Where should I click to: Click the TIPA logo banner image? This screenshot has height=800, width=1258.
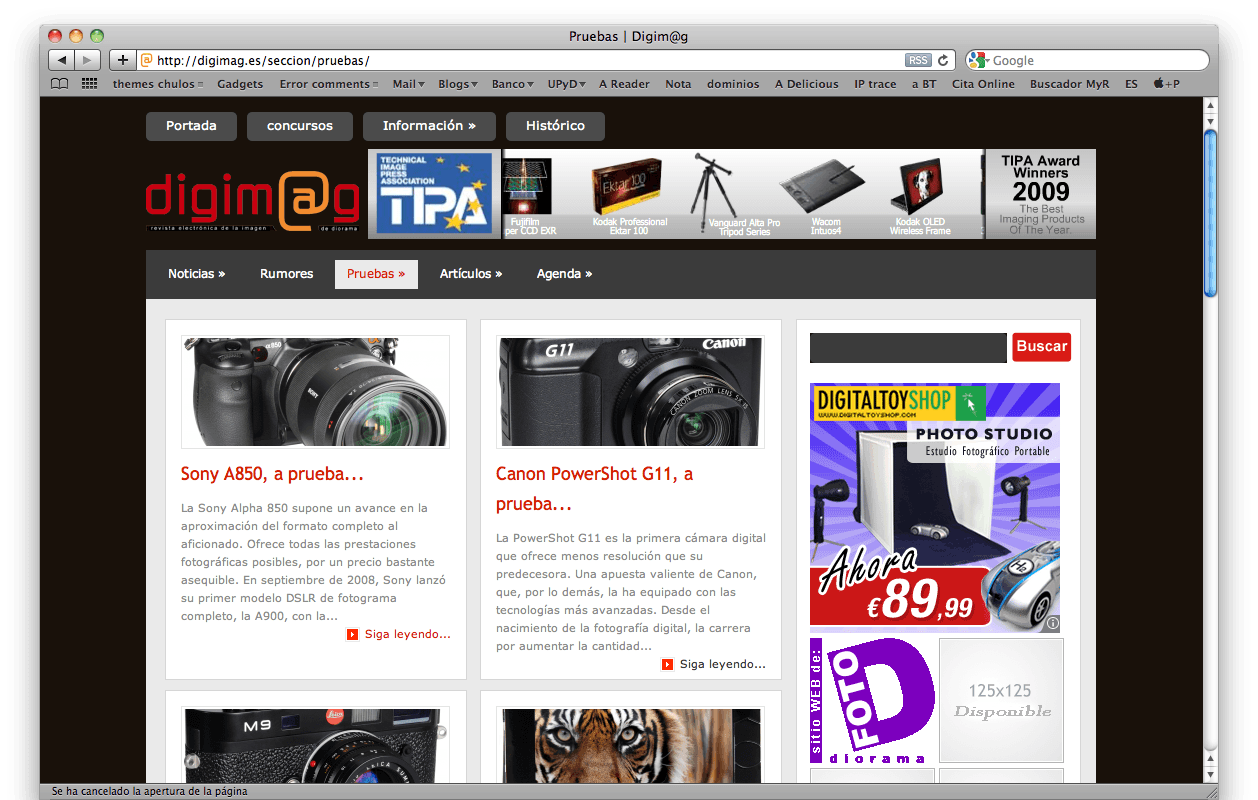[435, 194]
